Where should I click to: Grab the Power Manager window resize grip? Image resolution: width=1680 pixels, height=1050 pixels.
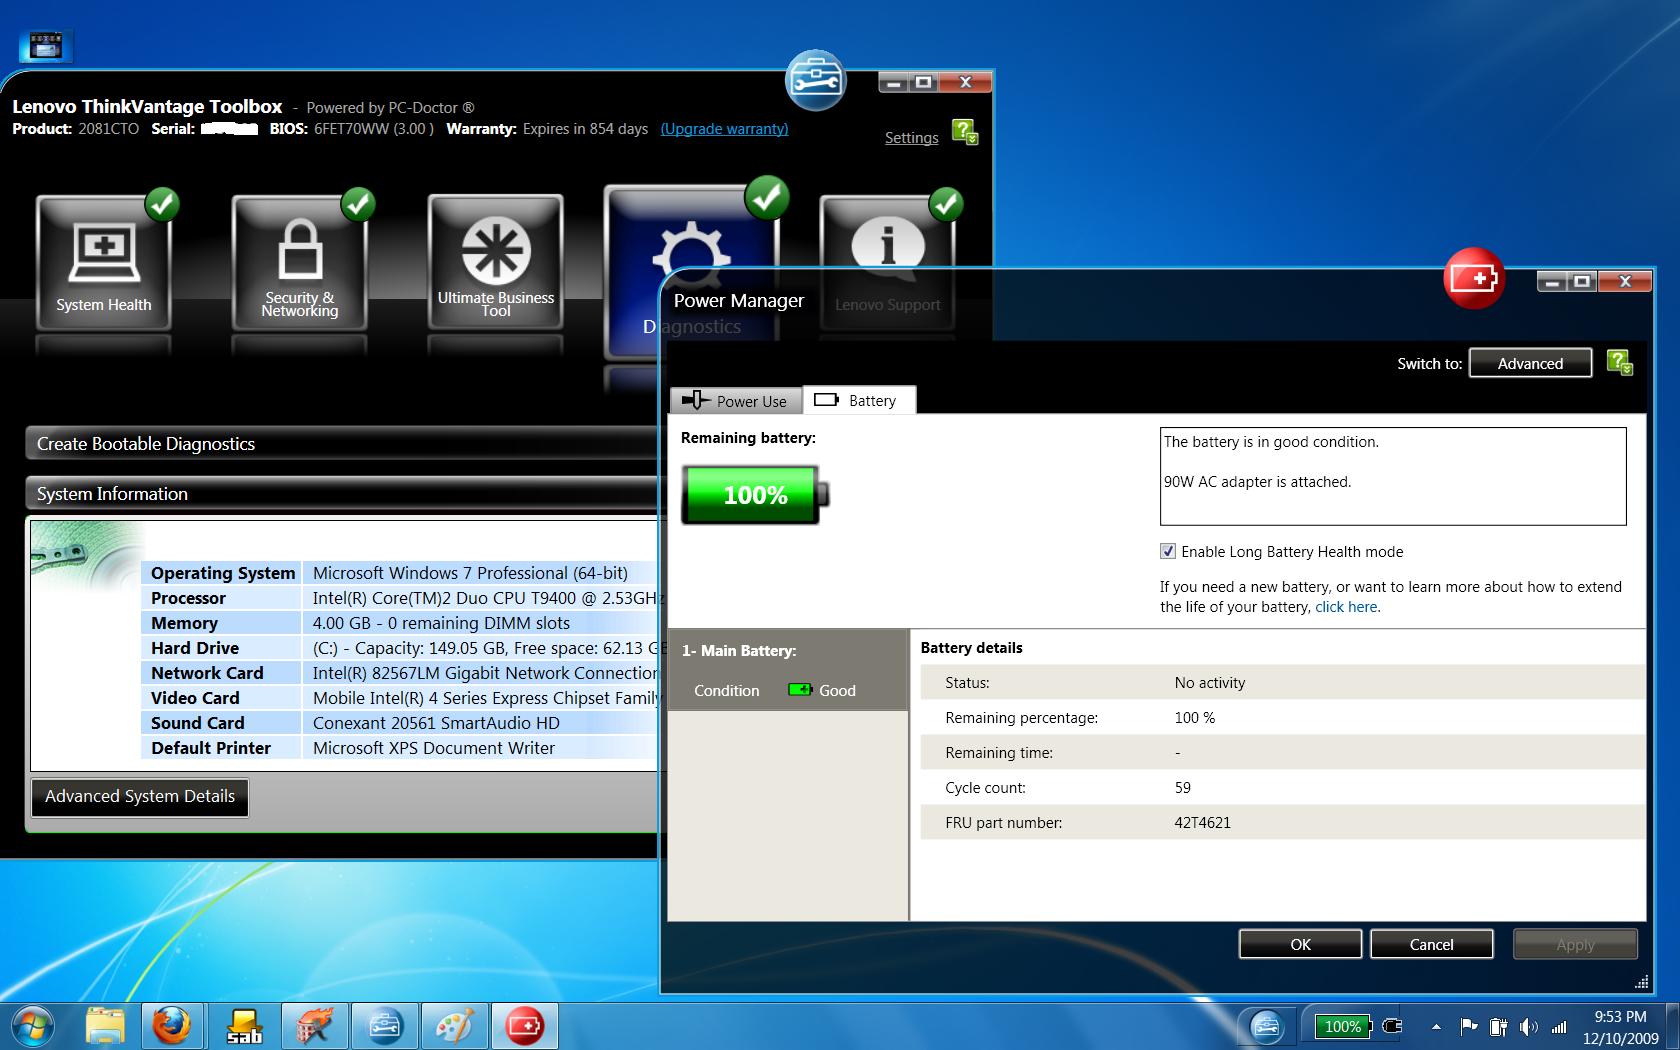point(1641,982)
